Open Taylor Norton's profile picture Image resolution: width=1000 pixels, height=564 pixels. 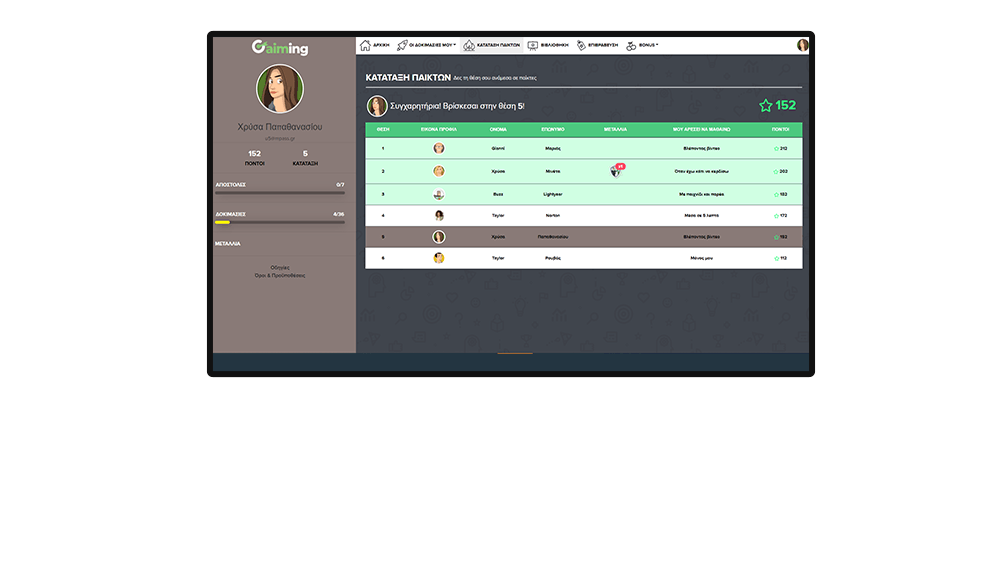pos(439,216)
